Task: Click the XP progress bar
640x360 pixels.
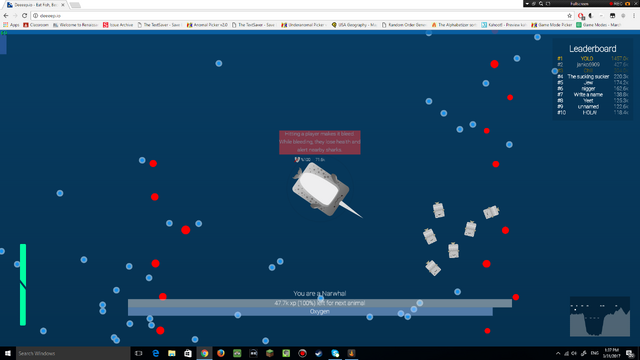Action: pos(320,303)
